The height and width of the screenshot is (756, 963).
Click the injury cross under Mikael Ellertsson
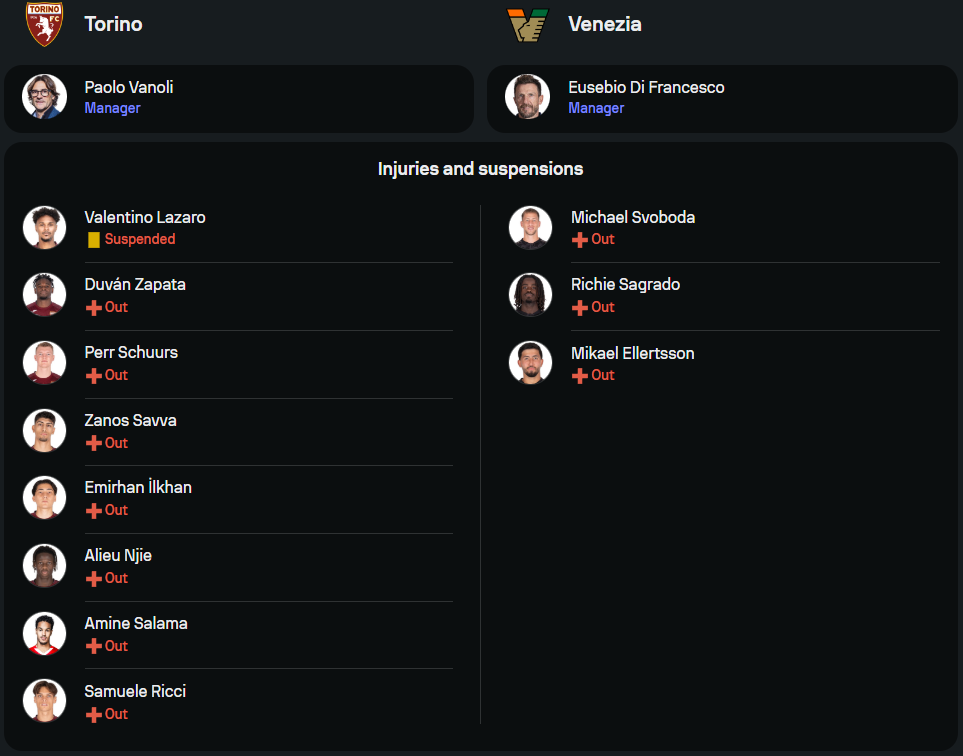(580, 376)
